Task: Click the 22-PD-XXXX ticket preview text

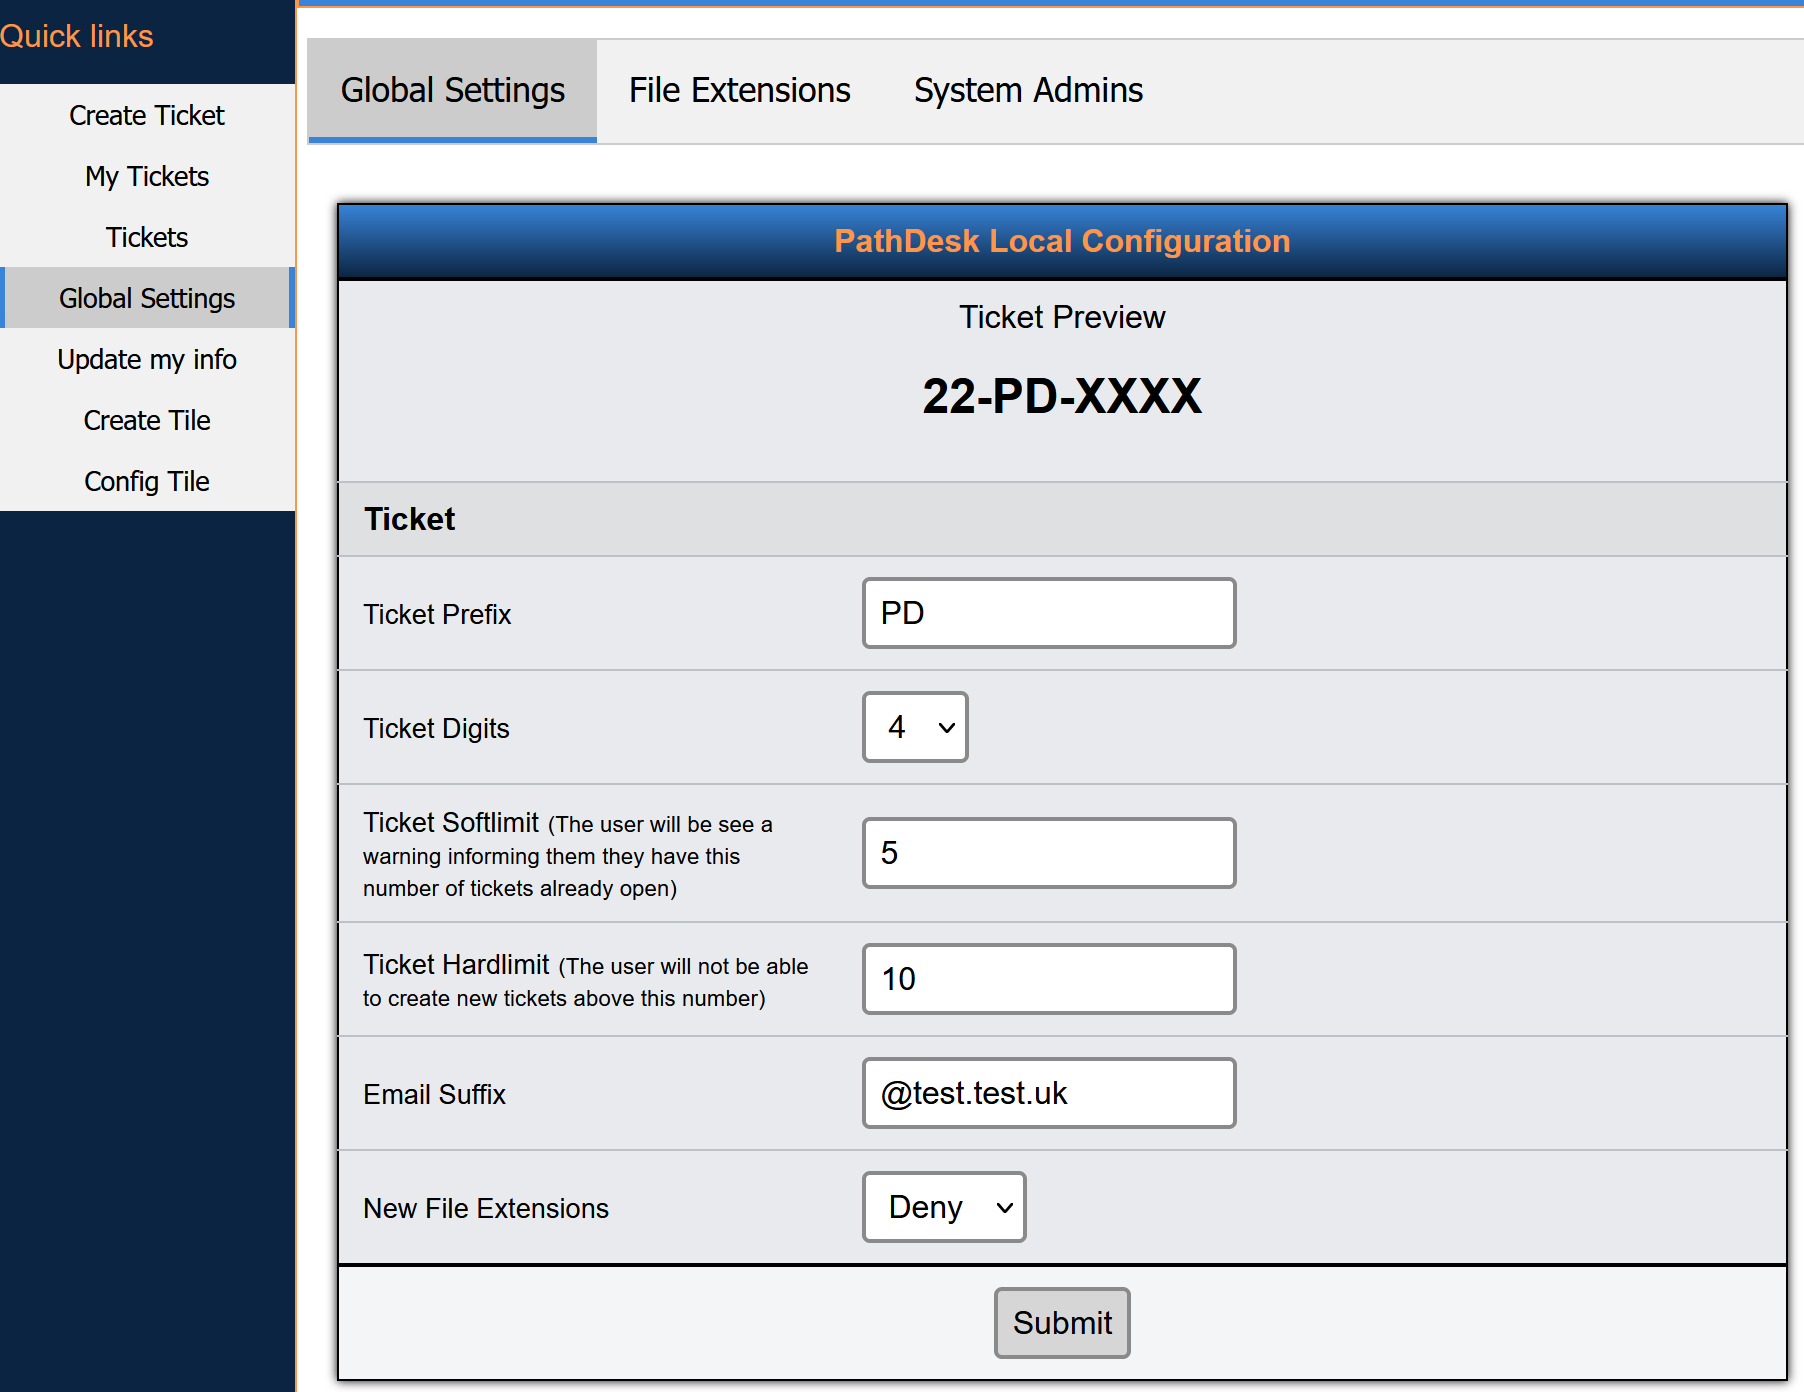Action: [1061, 397]
